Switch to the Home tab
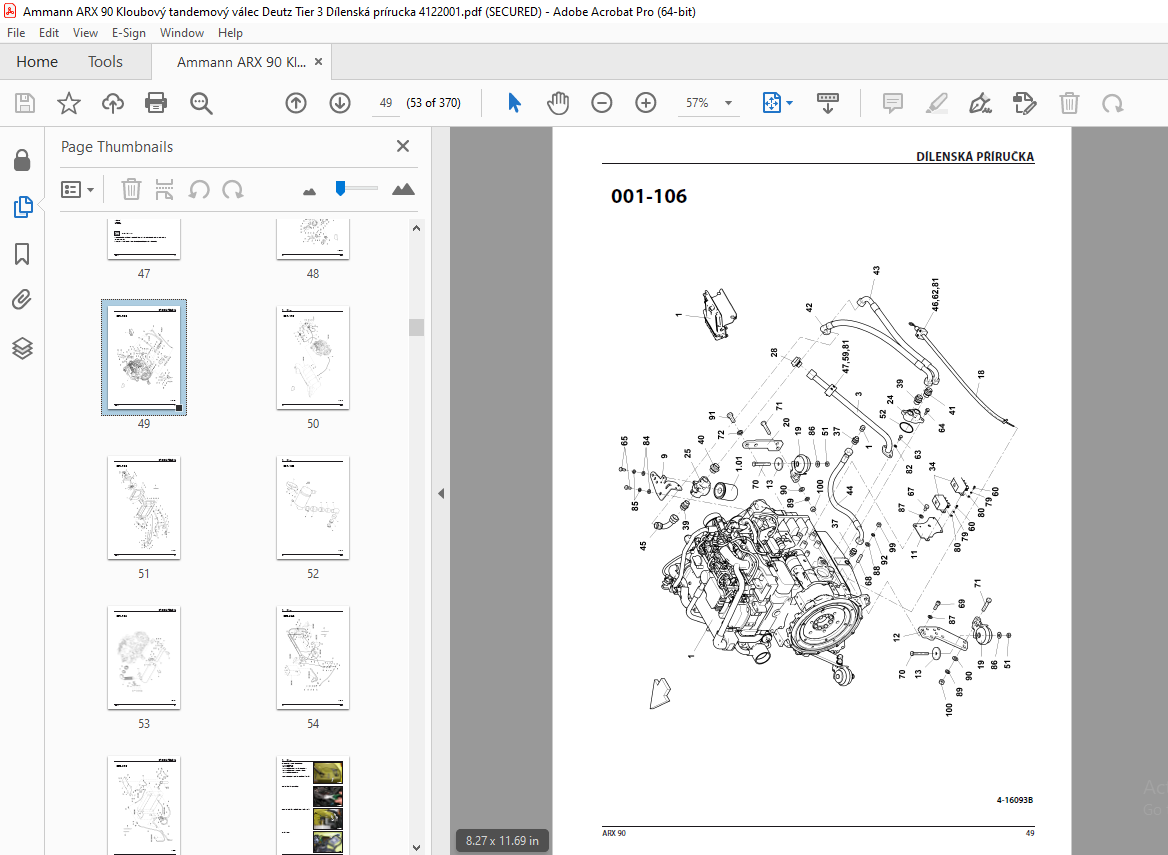The height and width of the screenshot is (855, 1168). click(x=37, y=62)
